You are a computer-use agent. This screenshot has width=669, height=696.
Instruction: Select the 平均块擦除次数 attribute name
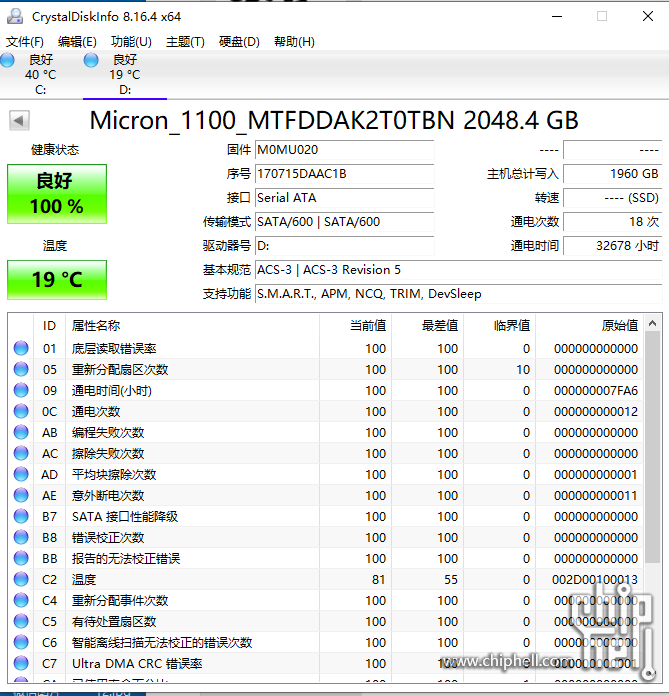[114, 475]
